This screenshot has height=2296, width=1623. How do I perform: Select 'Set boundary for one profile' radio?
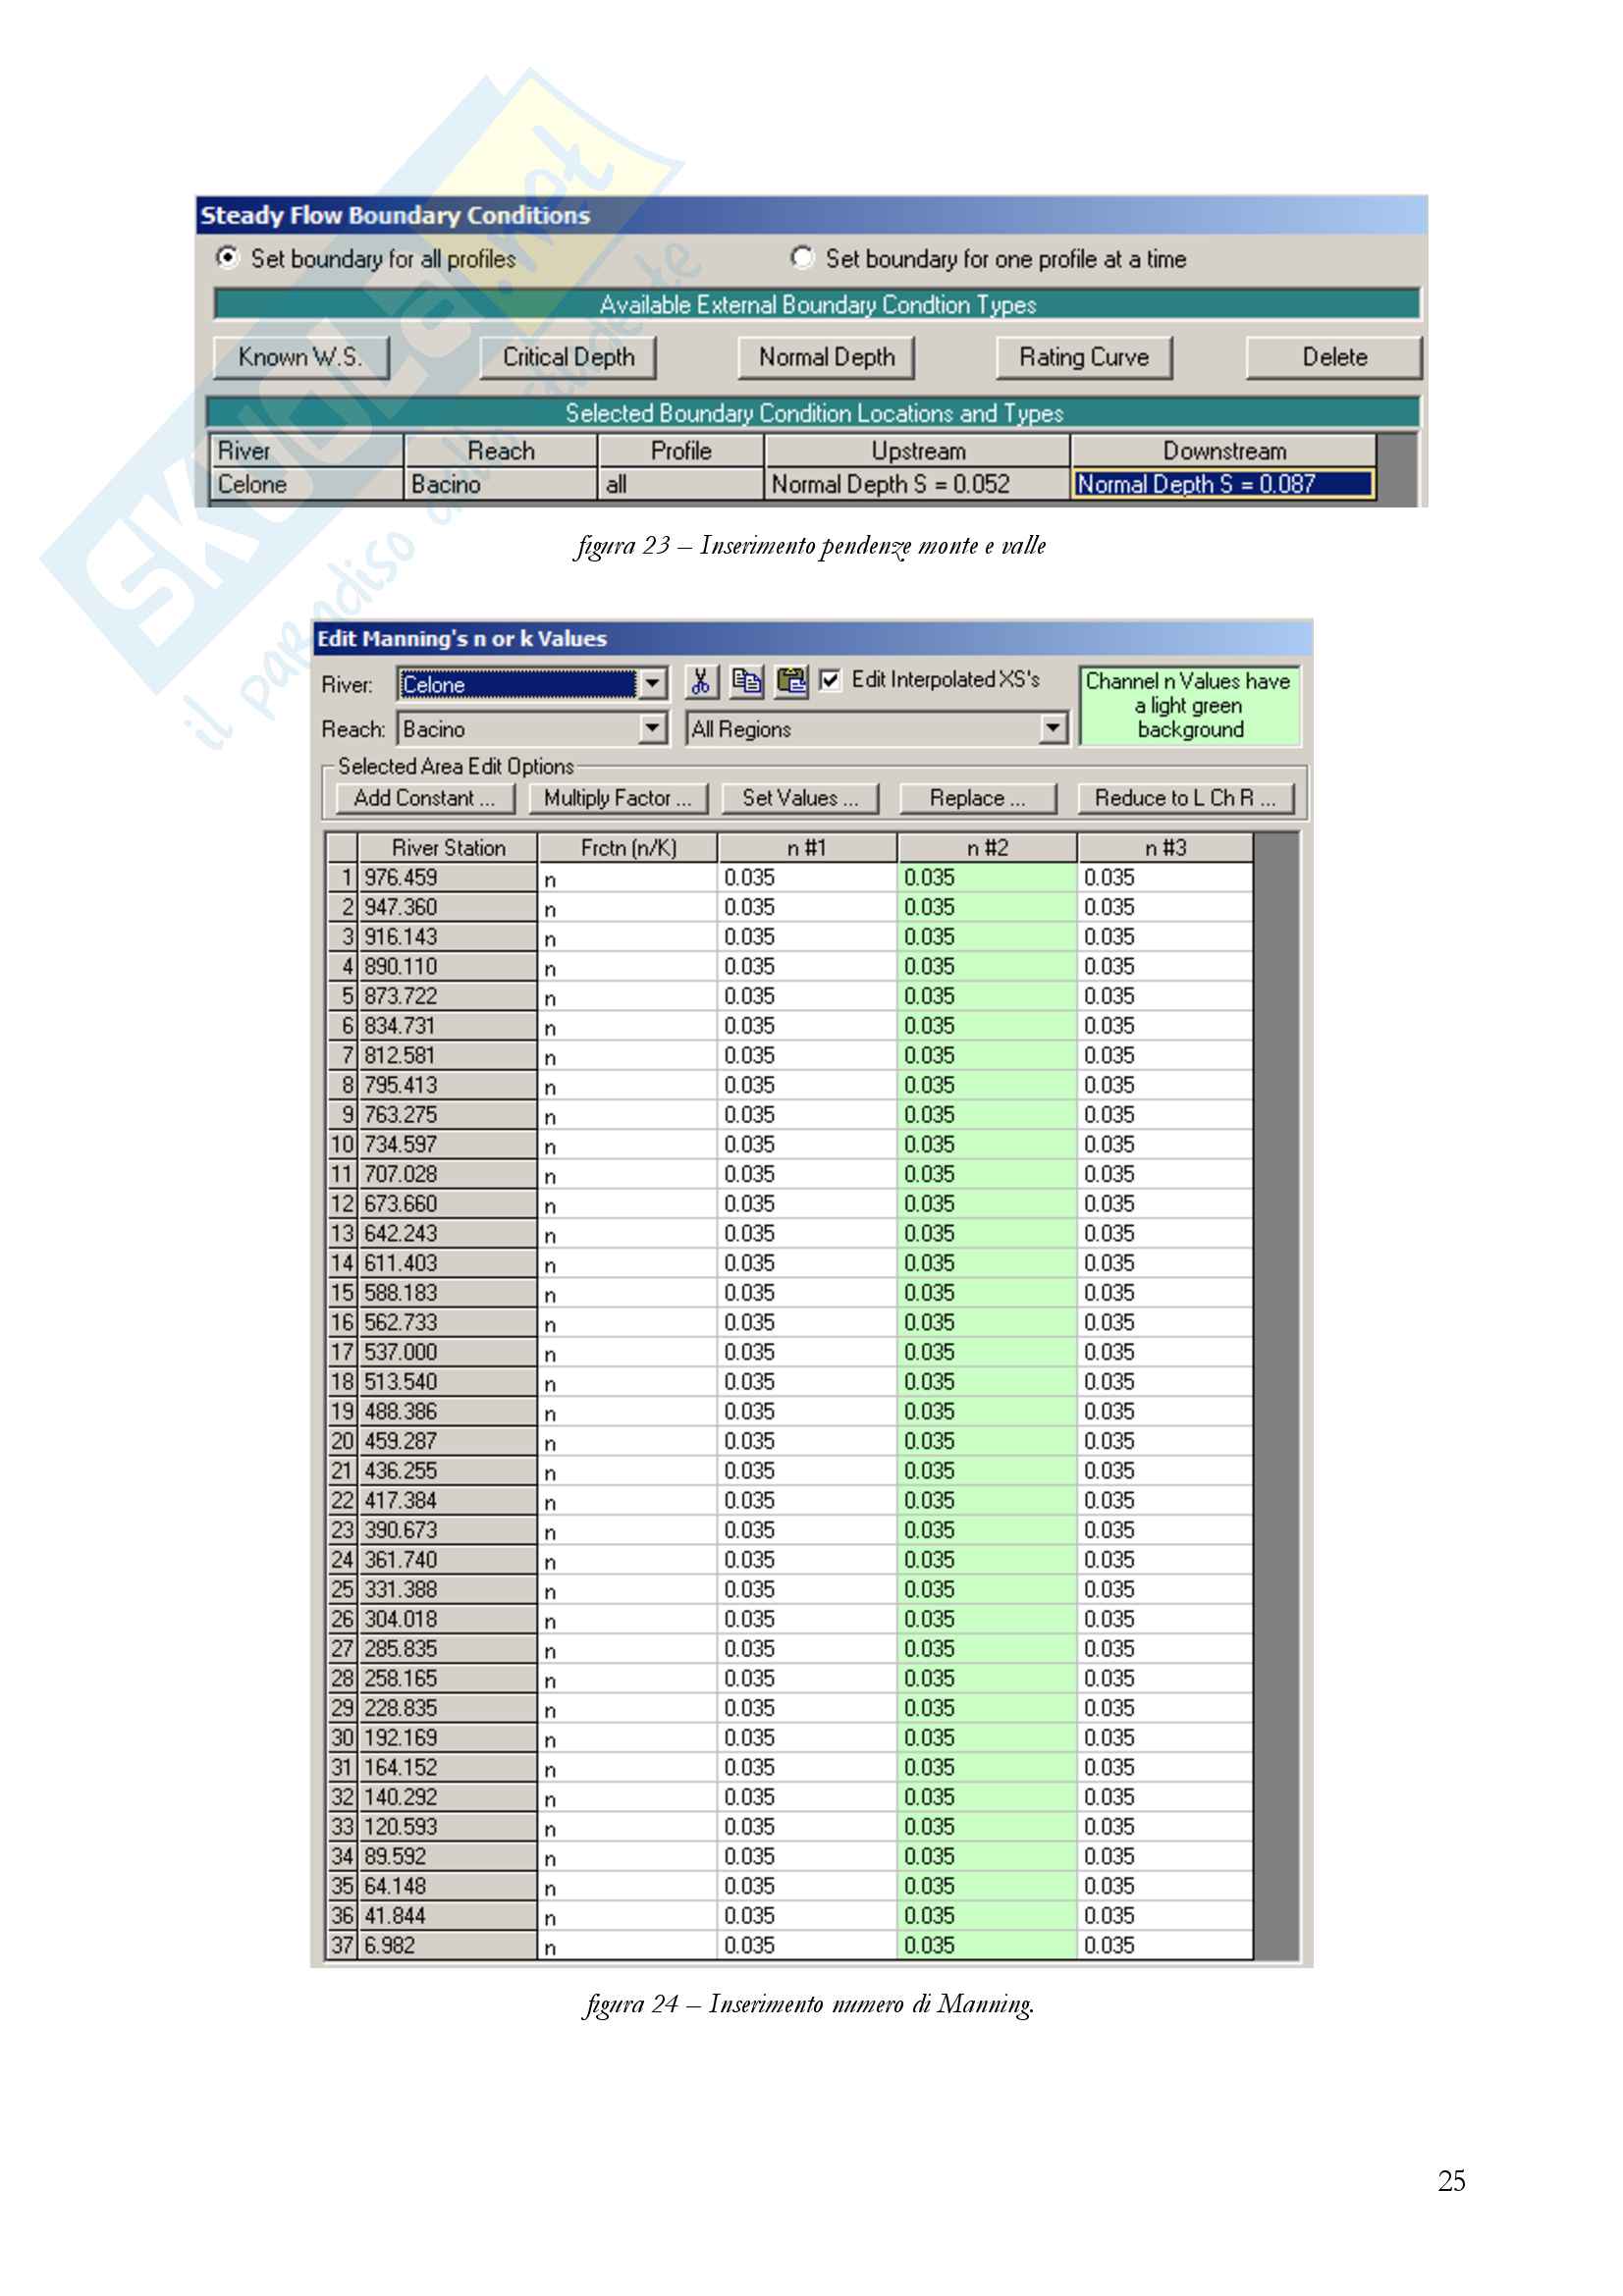point(802,258)
